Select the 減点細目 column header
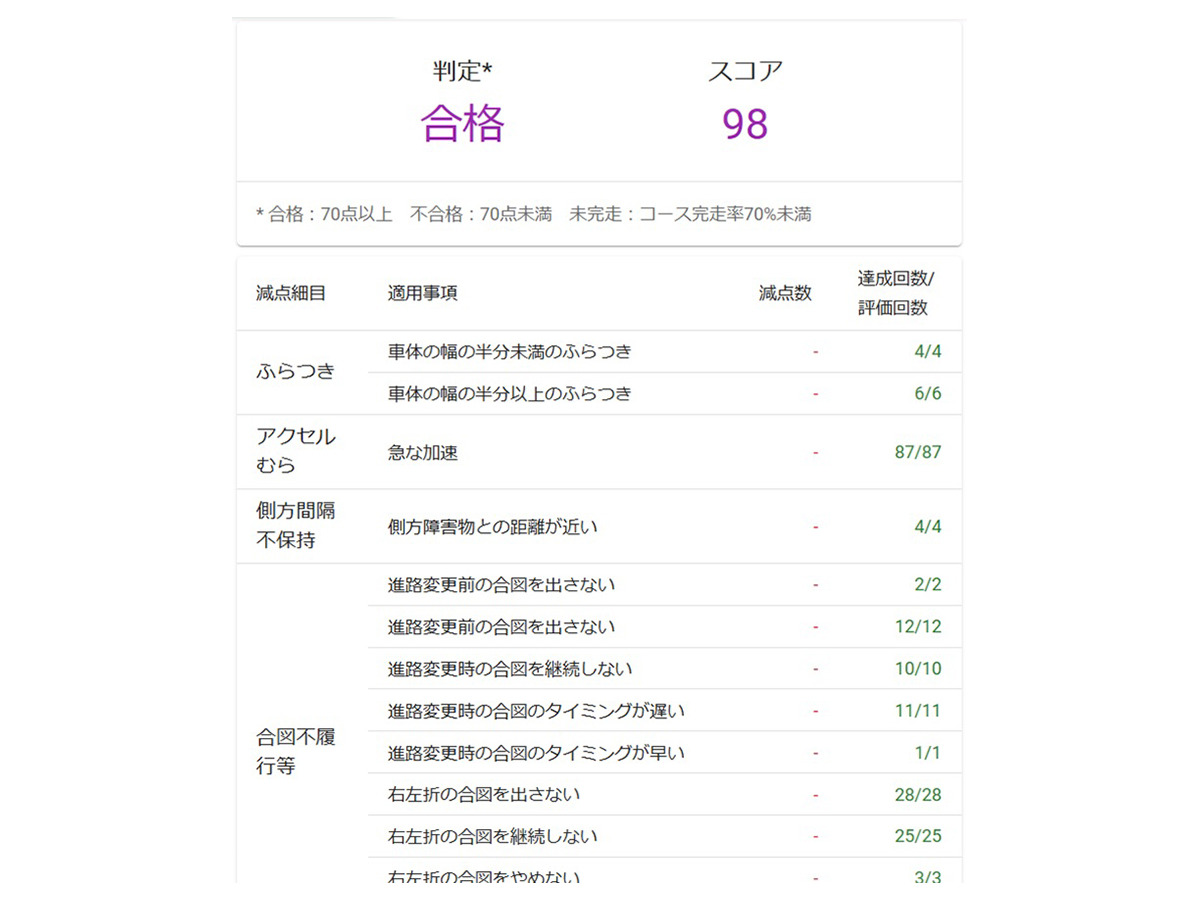The height and width of the screenshot is (900, 1200). (291, 294)
